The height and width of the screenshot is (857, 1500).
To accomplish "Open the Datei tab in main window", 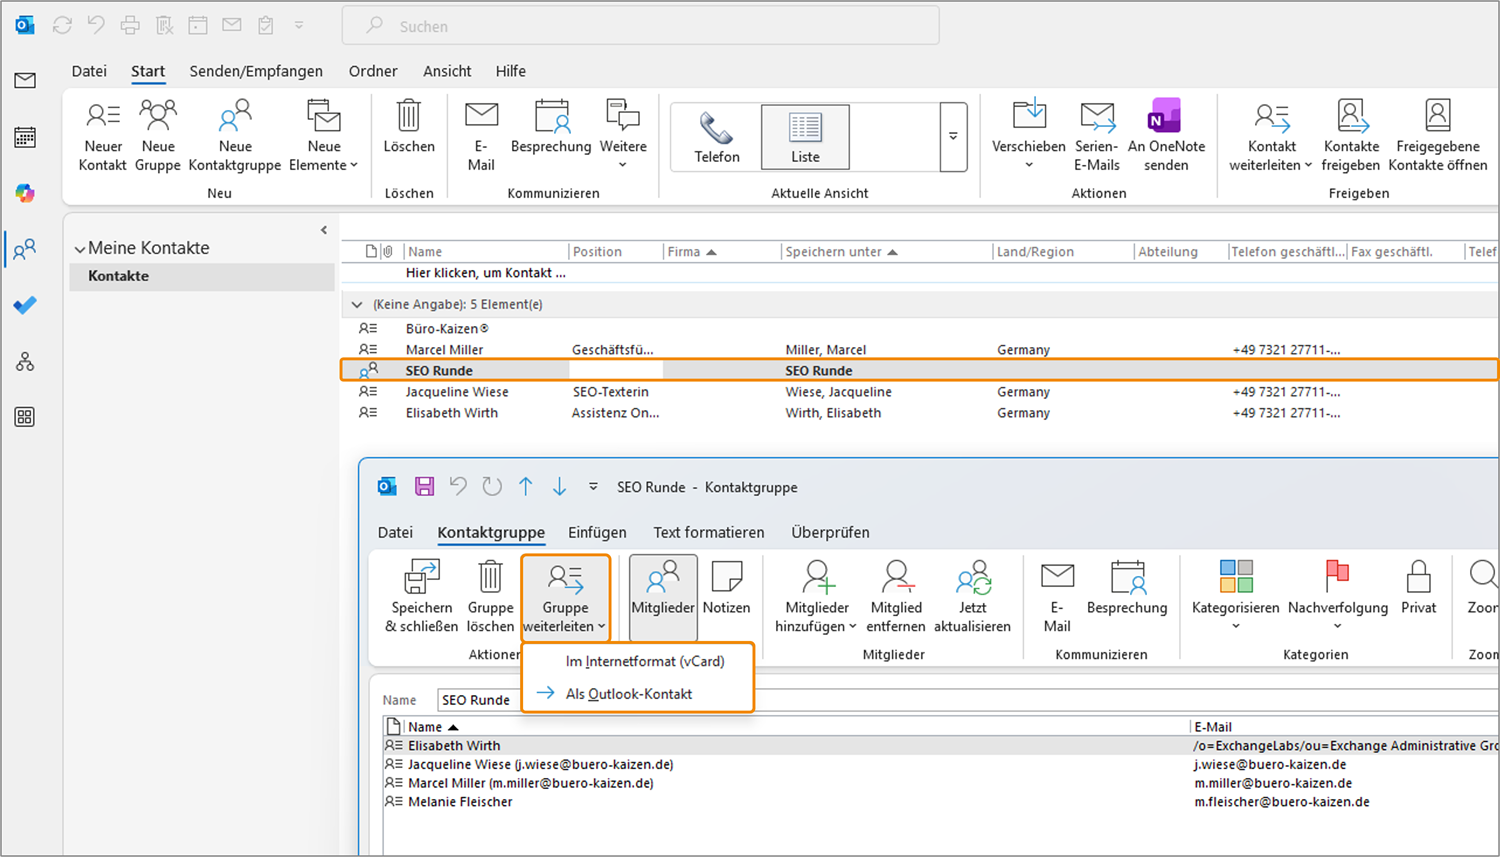I will coord(89,71).
